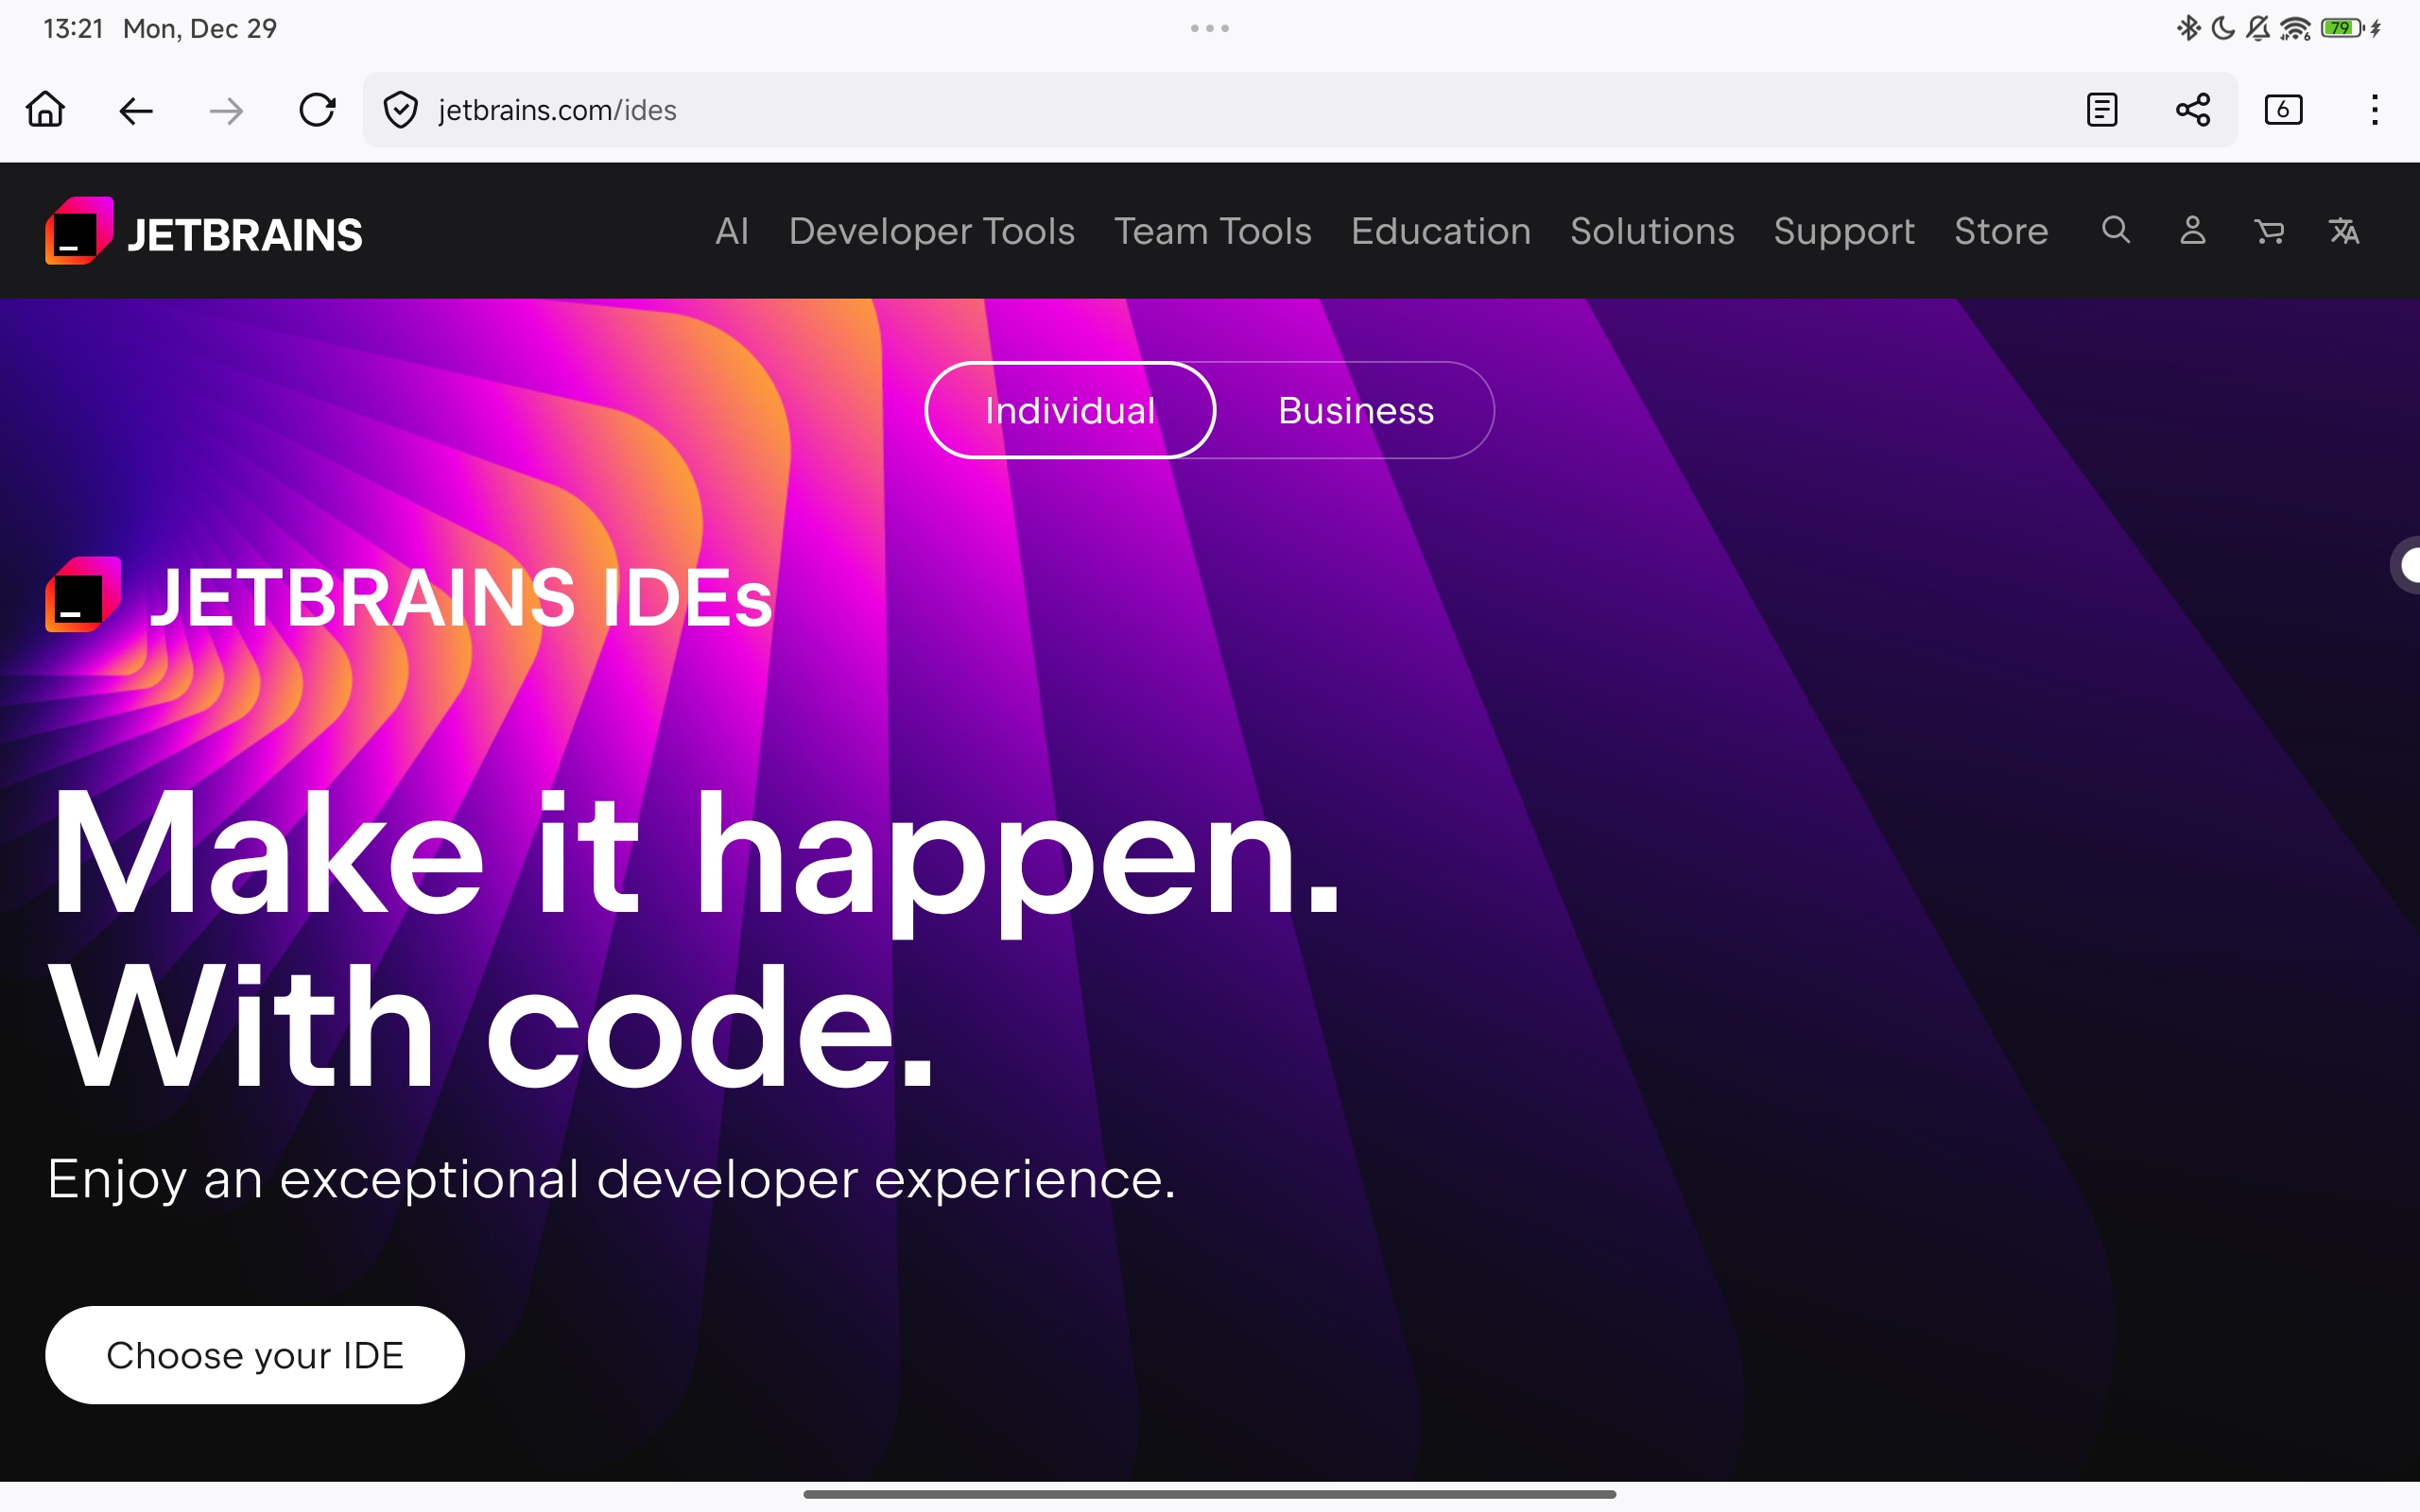Reload the current page
Viewport: 2420px width, 1512px height.
(x=318, y=109)
